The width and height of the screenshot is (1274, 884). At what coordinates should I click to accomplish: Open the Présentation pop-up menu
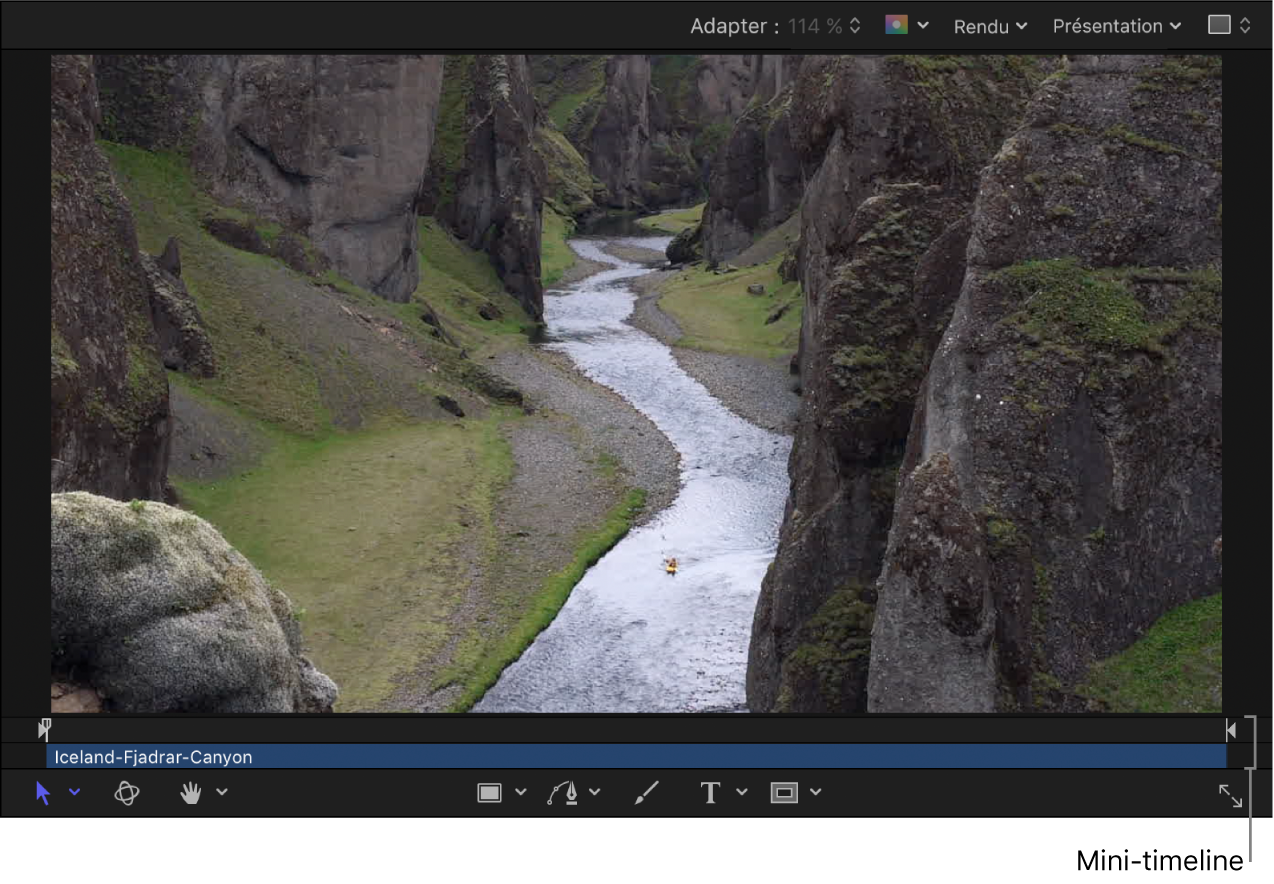(1116, 26)
